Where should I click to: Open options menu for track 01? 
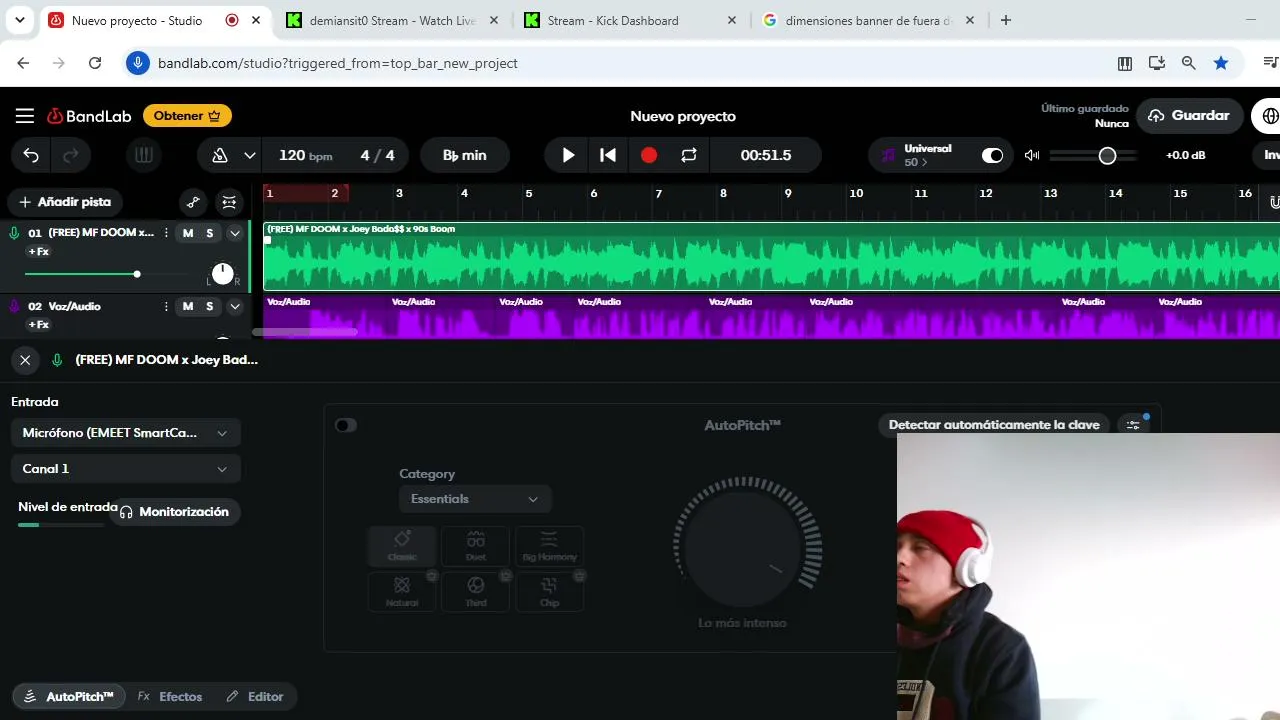tap(166, 233)
